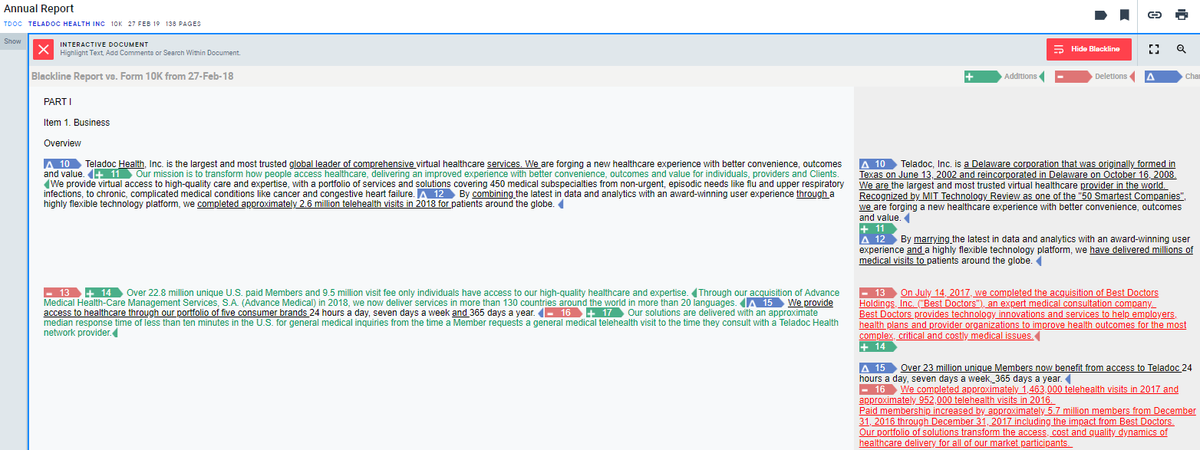Viewport: 1200px width, 450px height.
Task: Click 'a Delaware corporation that was originally formed' text
Action: (x=1071, y=164)
